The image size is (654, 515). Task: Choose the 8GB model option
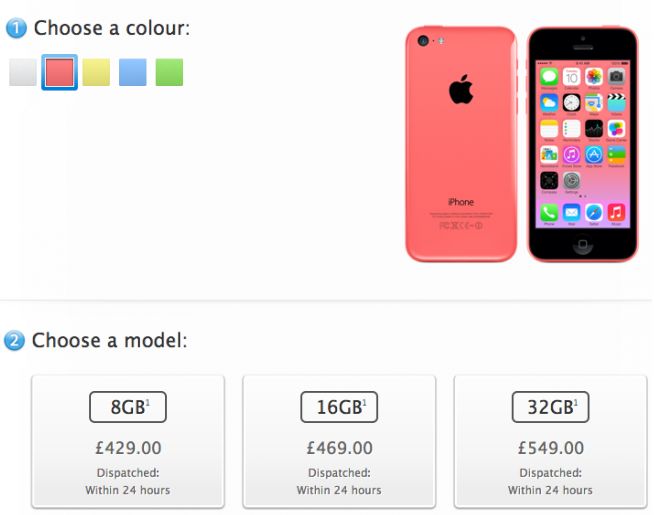(x=128, y=442)
